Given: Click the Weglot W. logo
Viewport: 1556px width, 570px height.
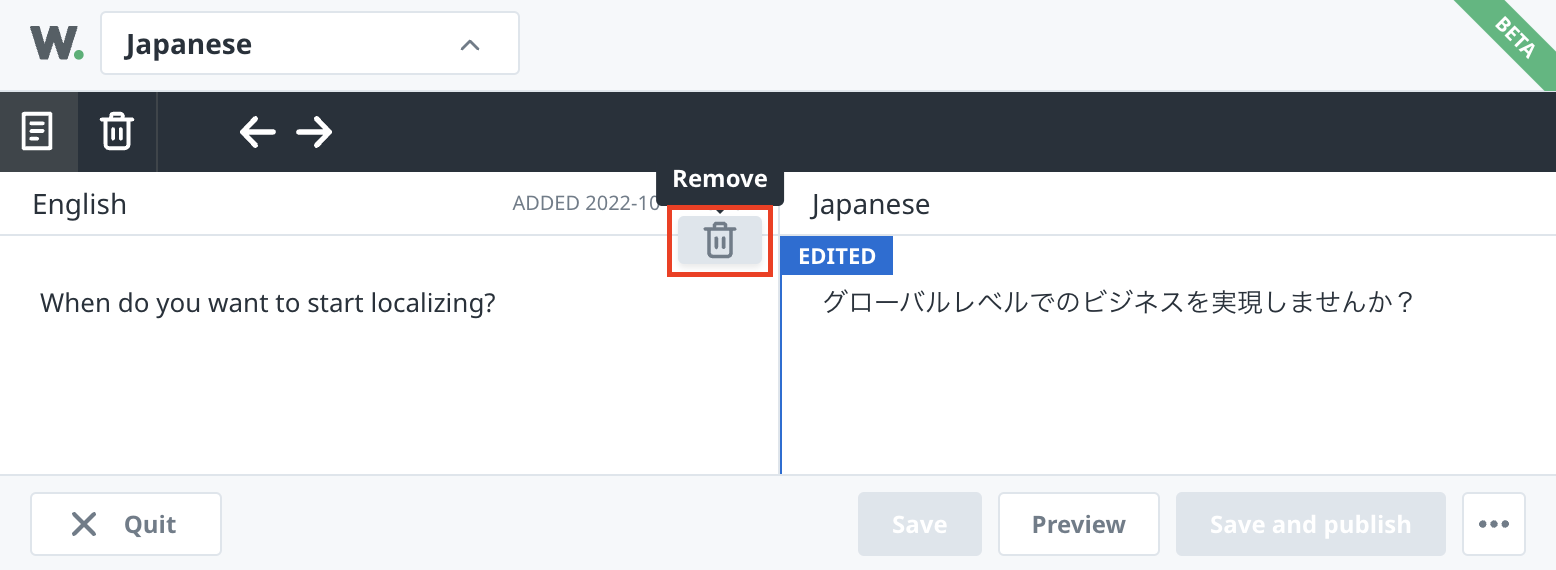Looking at the screenshot, I should [x=56, y=44].
